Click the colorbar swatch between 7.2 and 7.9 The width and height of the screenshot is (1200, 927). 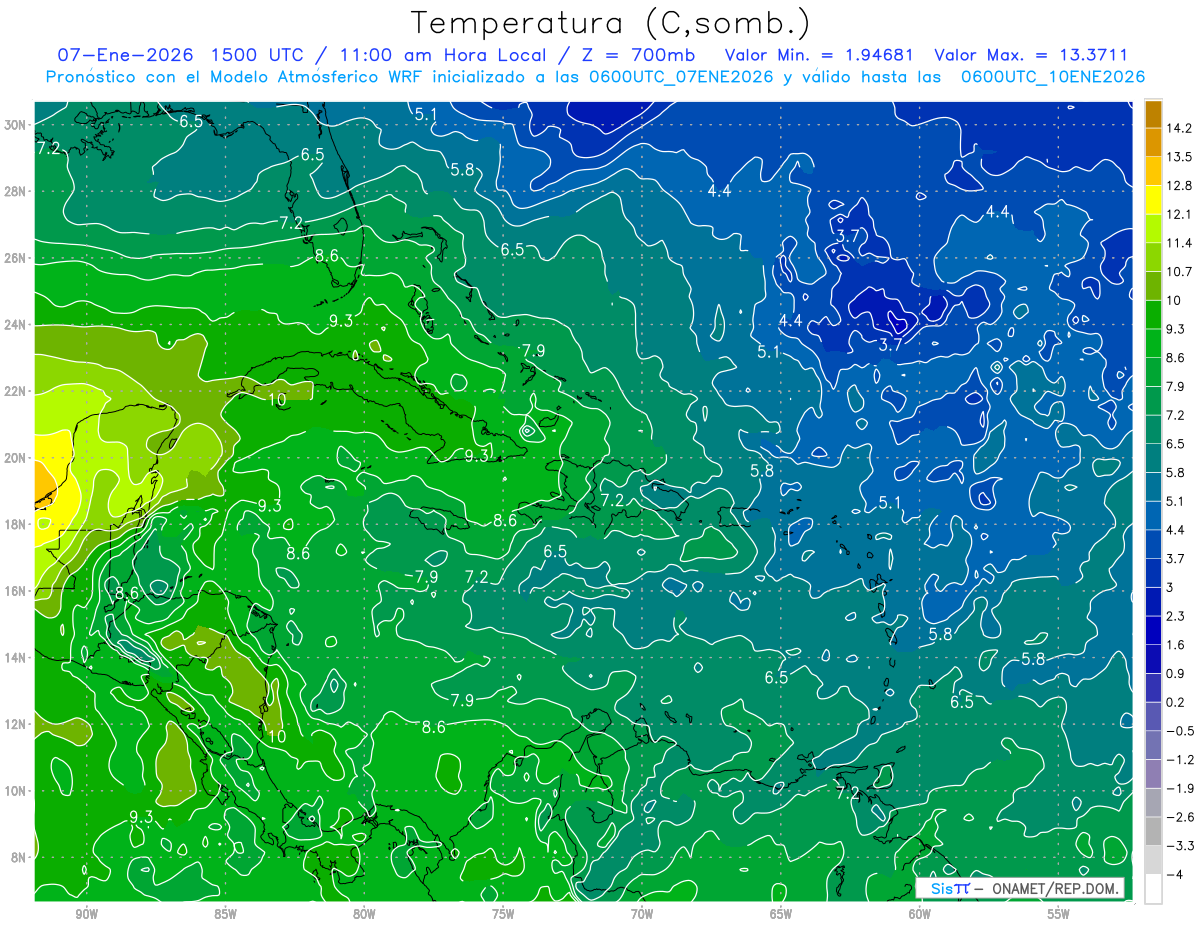pyautogui.click(x=1153, y=401)
